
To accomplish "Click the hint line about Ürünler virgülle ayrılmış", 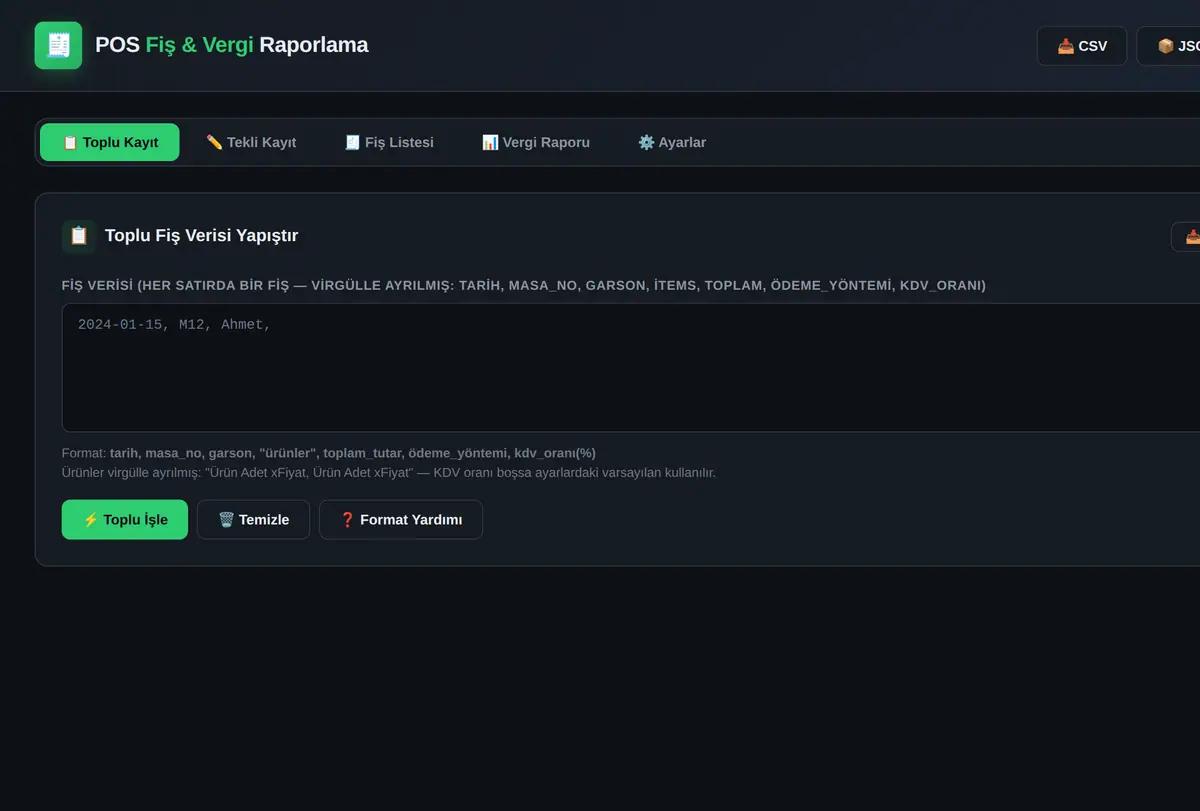I will [389, 472].
